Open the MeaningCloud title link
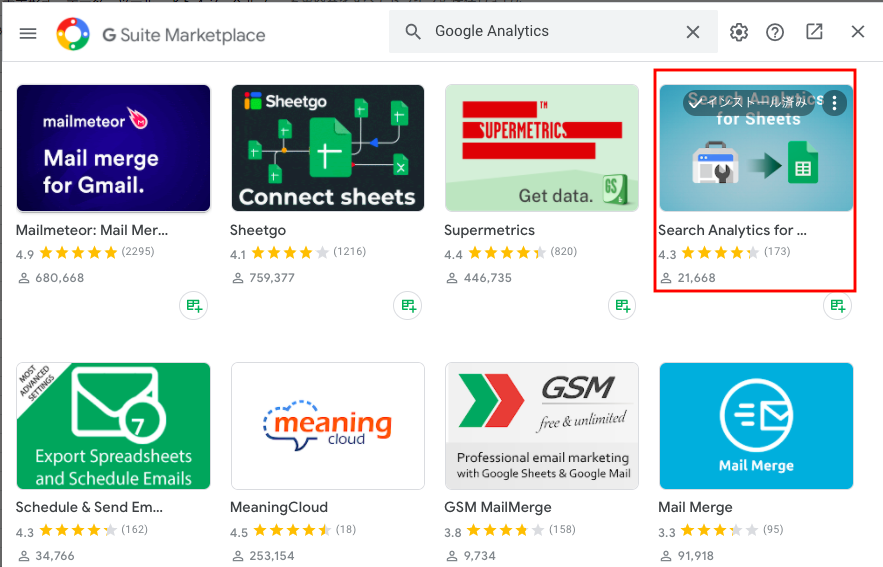Viewport: 883px width, 567px height. [x=279, y=507]
